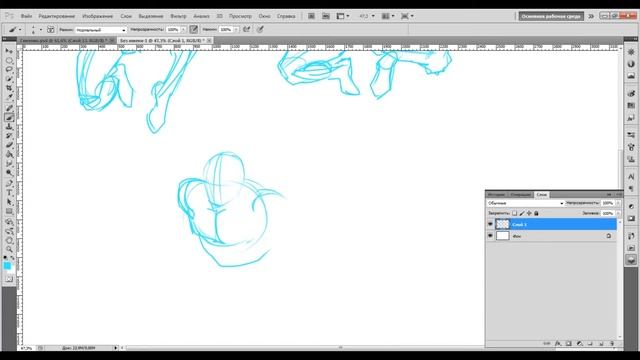Image resolution: width=640 pixels, height=360 pixels.
Task: Select the Eyedropper tool
Action: click(x=9, y=97)
